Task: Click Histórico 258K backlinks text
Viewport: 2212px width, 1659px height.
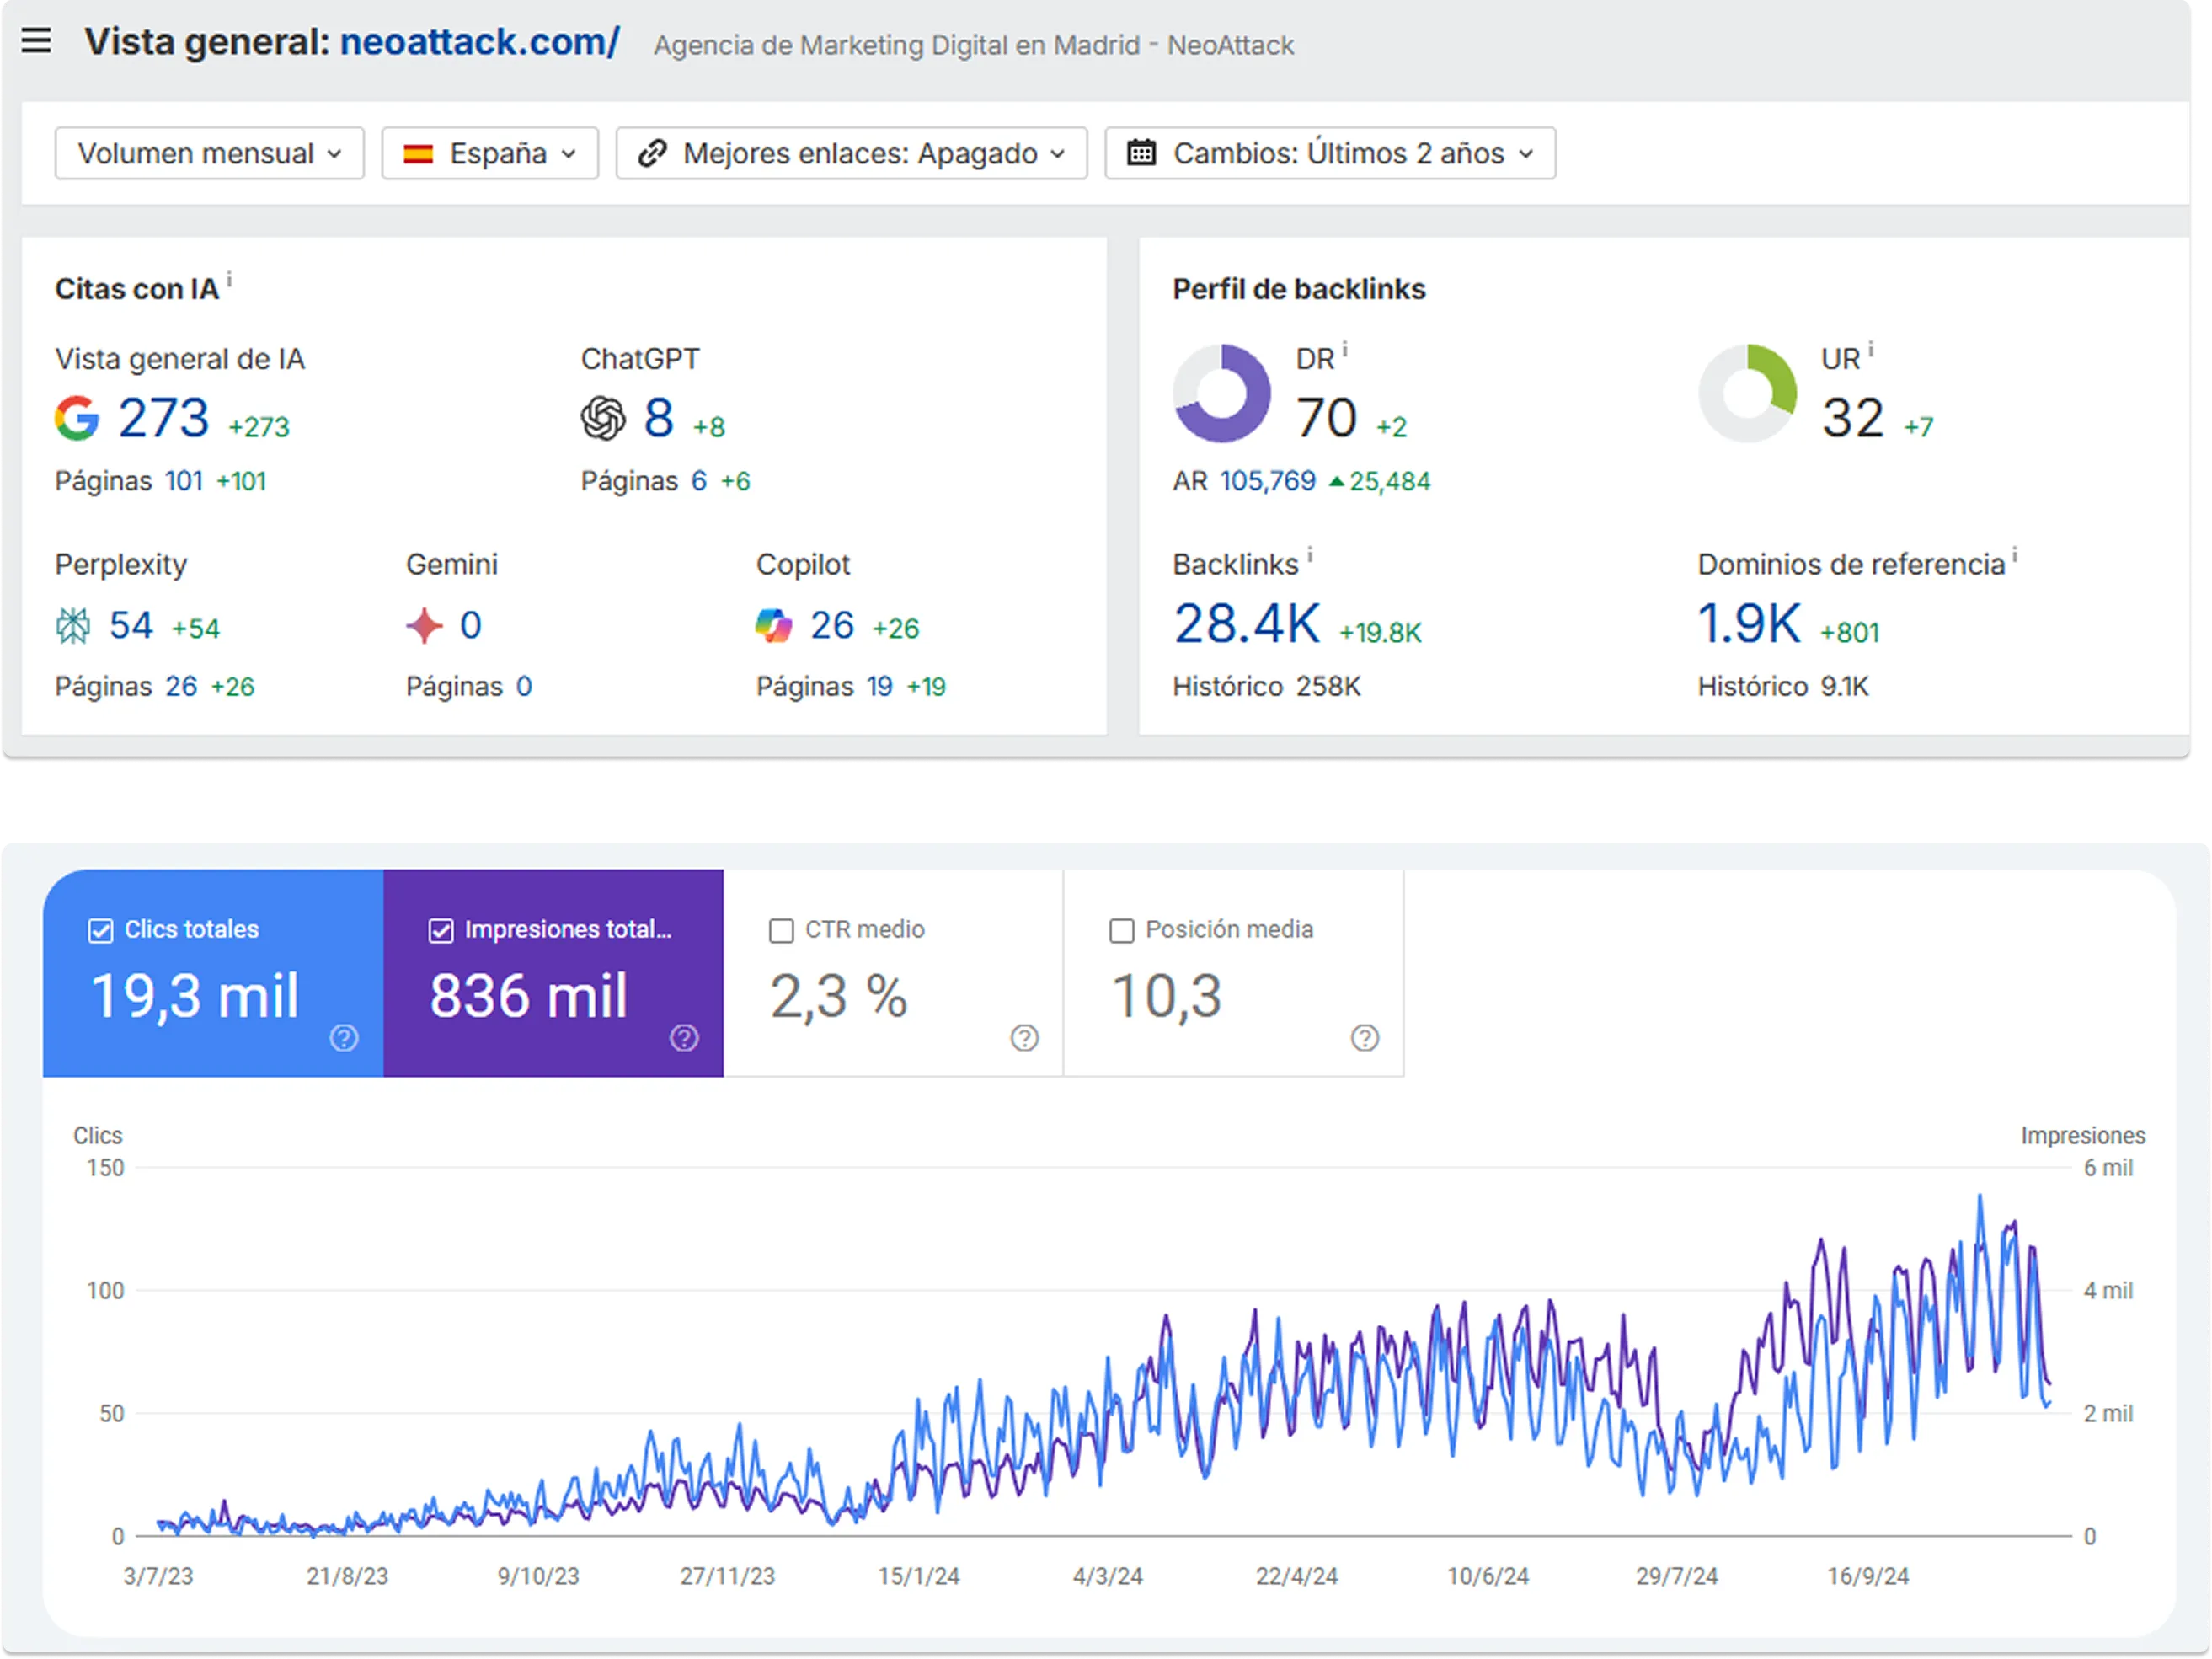Action: (x=1267, y=687)
